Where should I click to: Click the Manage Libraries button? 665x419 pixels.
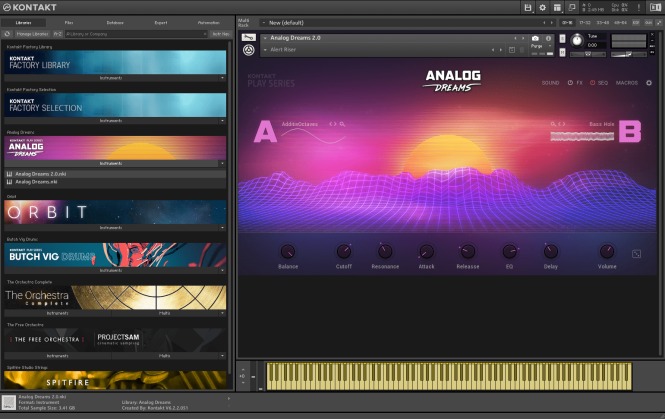[x=33, y=33]
